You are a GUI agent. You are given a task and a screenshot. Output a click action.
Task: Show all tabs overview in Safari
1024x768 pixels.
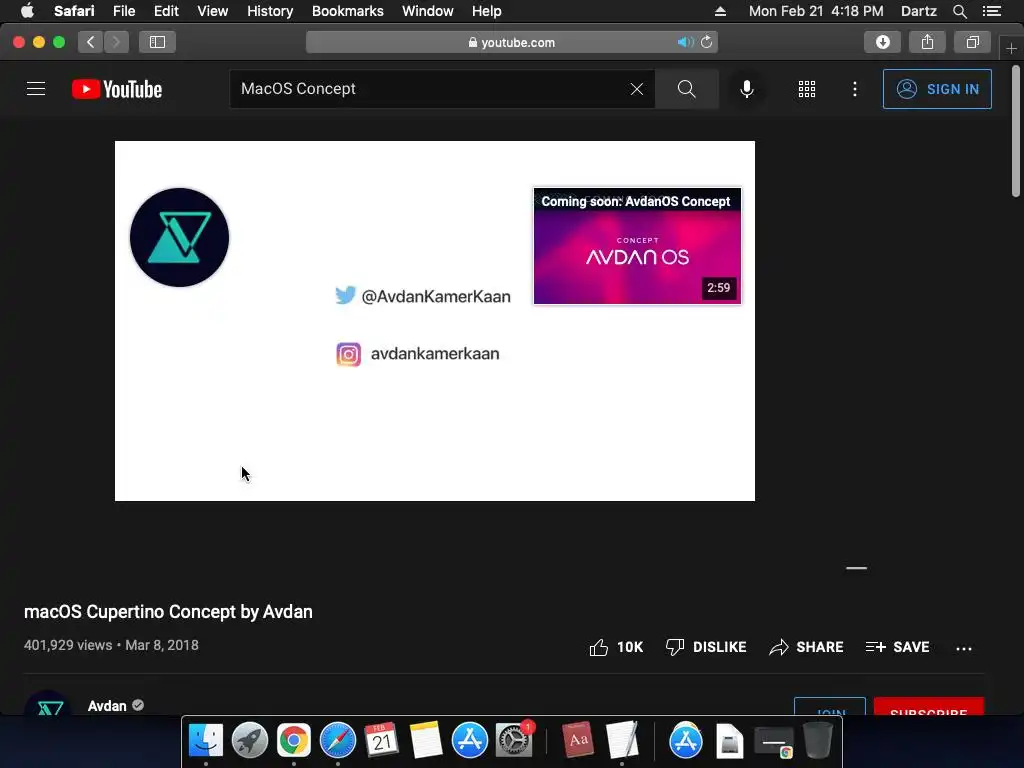click(x=972, y=42)
